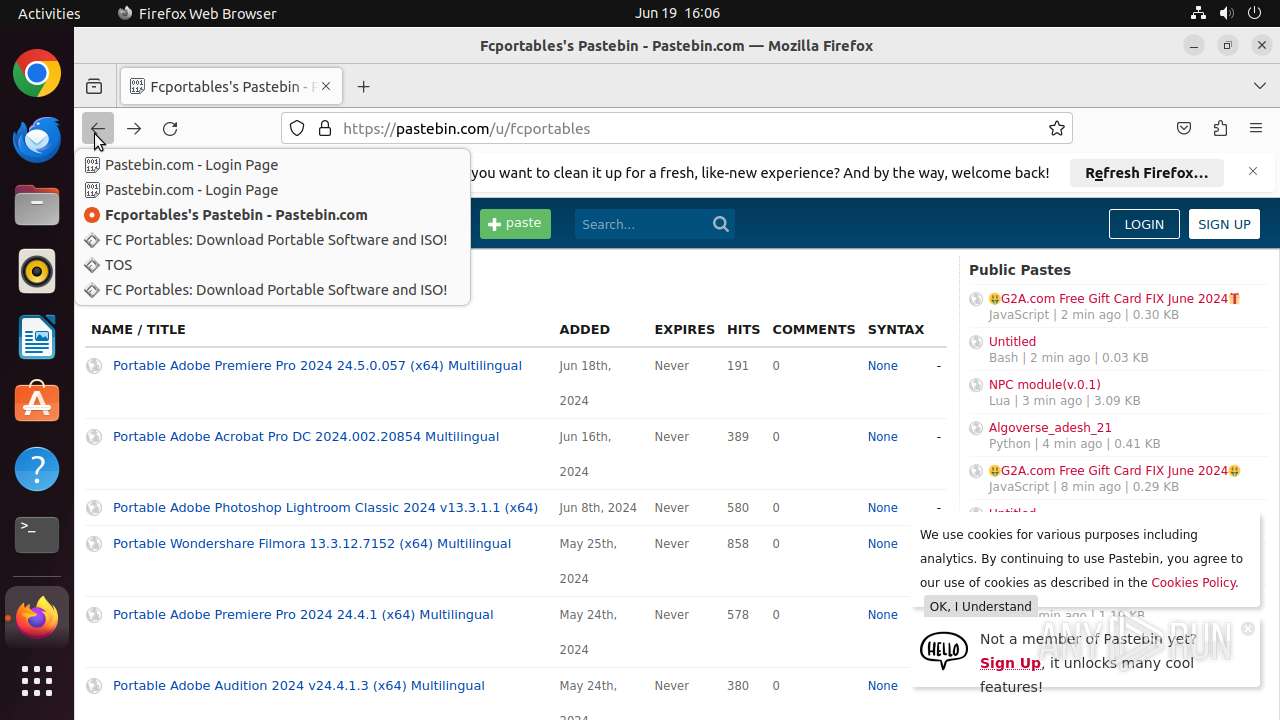1280x720 pixels.
Task: Open the Algoverse_adesh_21 public paste
Action: pyautogui.click(x=1050, y=428)
